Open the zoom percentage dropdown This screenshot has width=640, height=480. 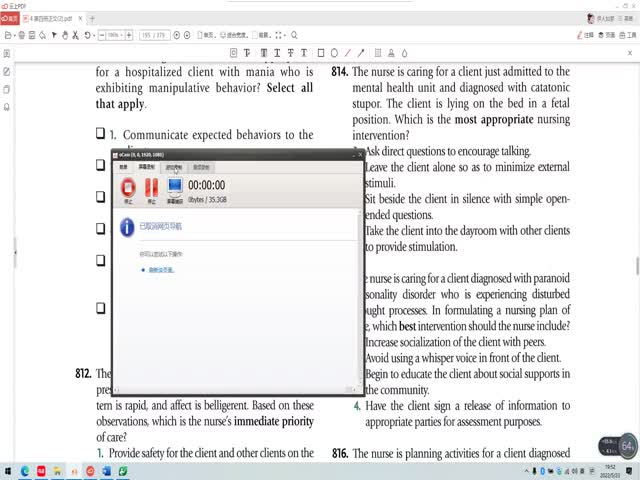click(117, 35)
